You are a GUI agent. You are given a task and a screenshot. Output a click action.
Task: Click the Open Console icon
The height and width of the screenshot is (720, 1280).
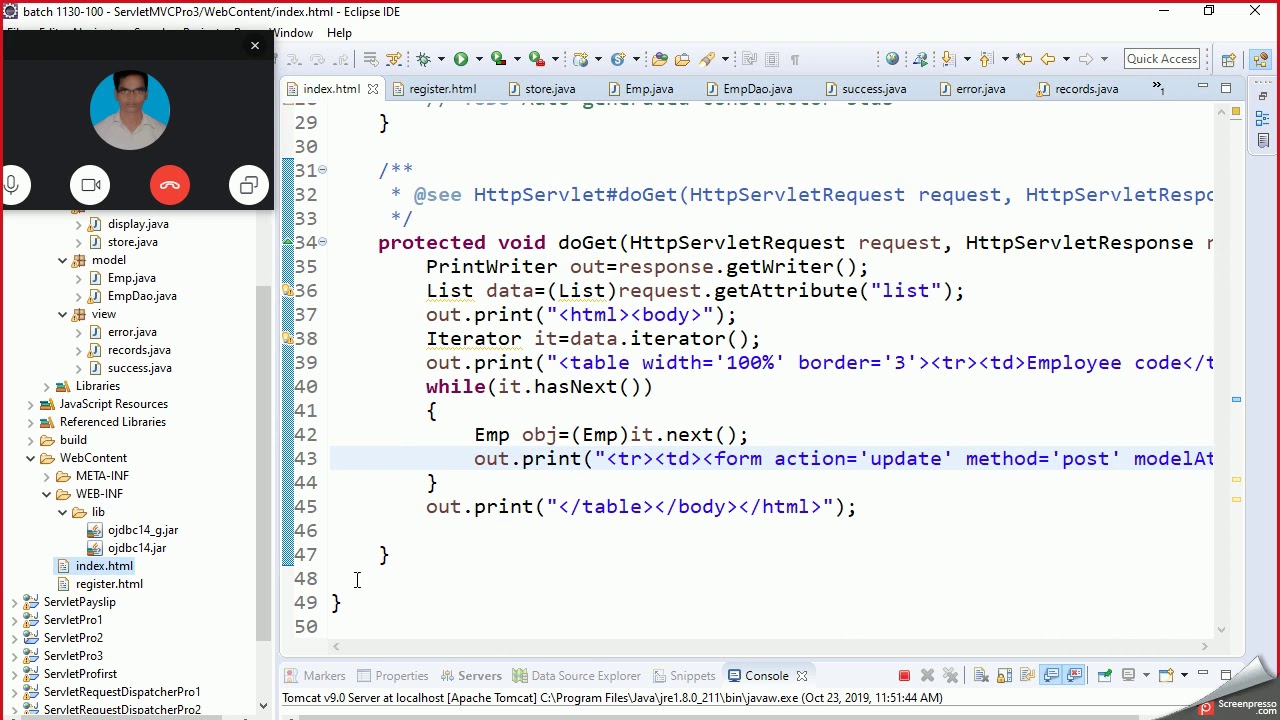[x=1166, y=676]
